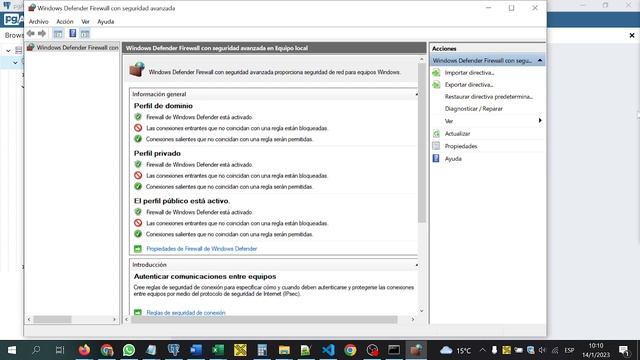The image size is (640, 360).
Task: Expand the Ver submenu arrow in Acciones
Action: (x=540, y=121)
